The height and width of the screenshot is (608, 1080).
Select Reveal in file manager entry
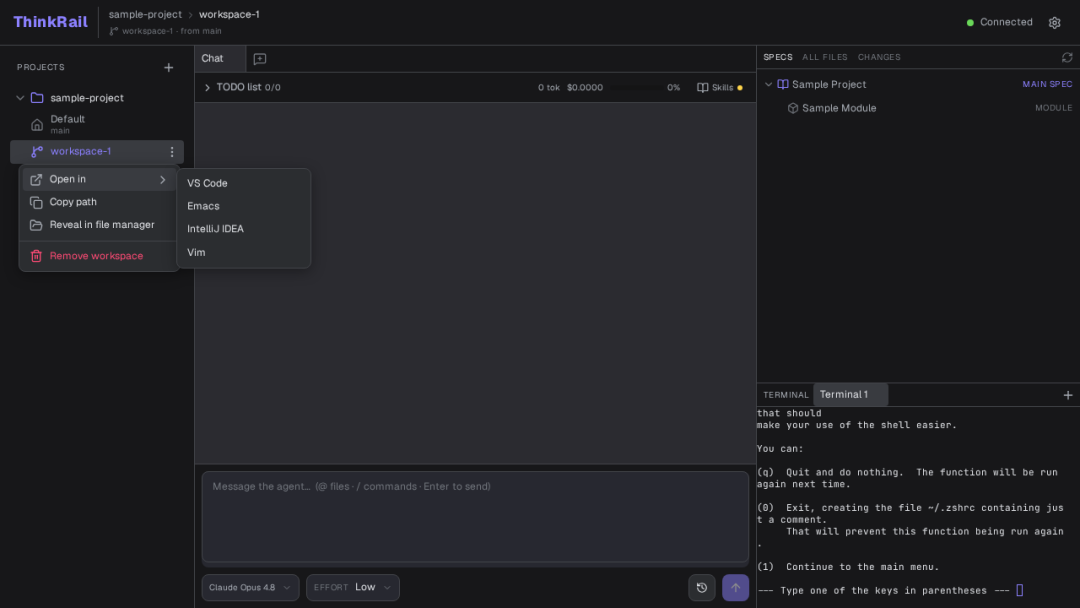point(99,225)
